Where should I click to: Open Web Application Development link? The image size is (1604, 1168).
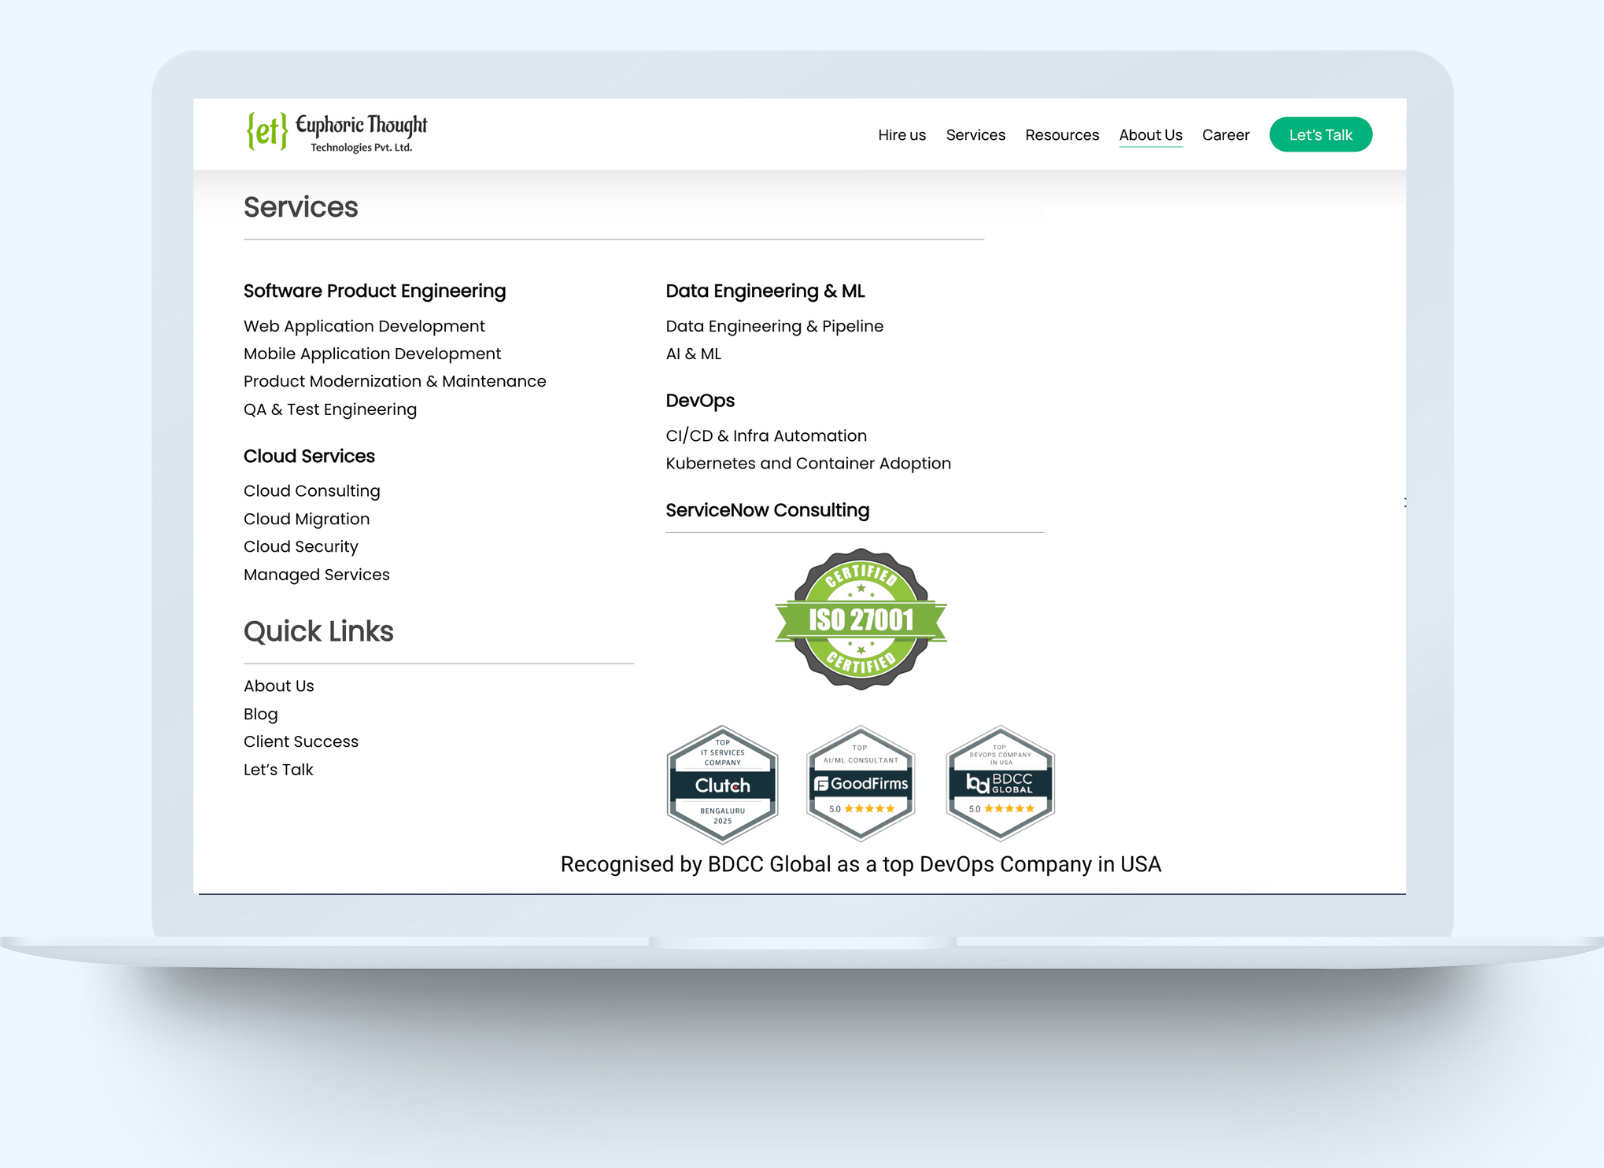364,326
